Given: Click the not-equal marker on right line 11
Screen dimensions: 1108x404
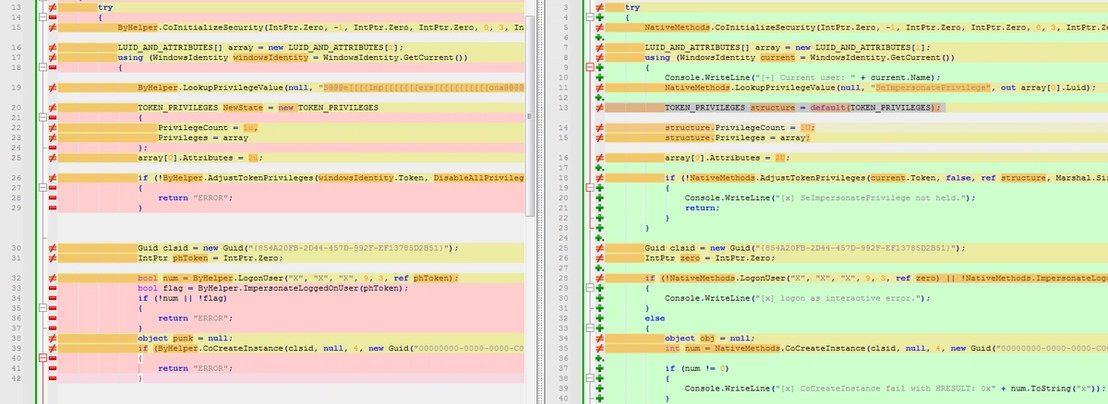Looking at the screenshot, I should point(600,88).
